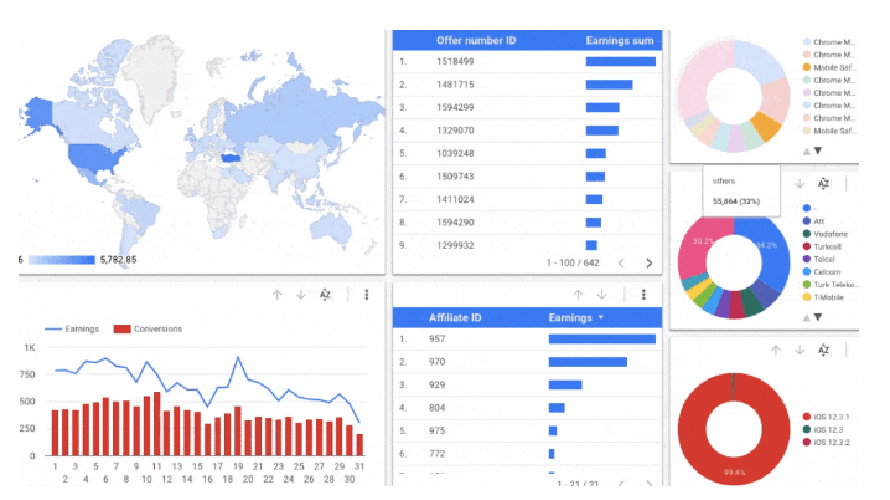Click drill-down arrow above carrier donut chart

(799, 183)
